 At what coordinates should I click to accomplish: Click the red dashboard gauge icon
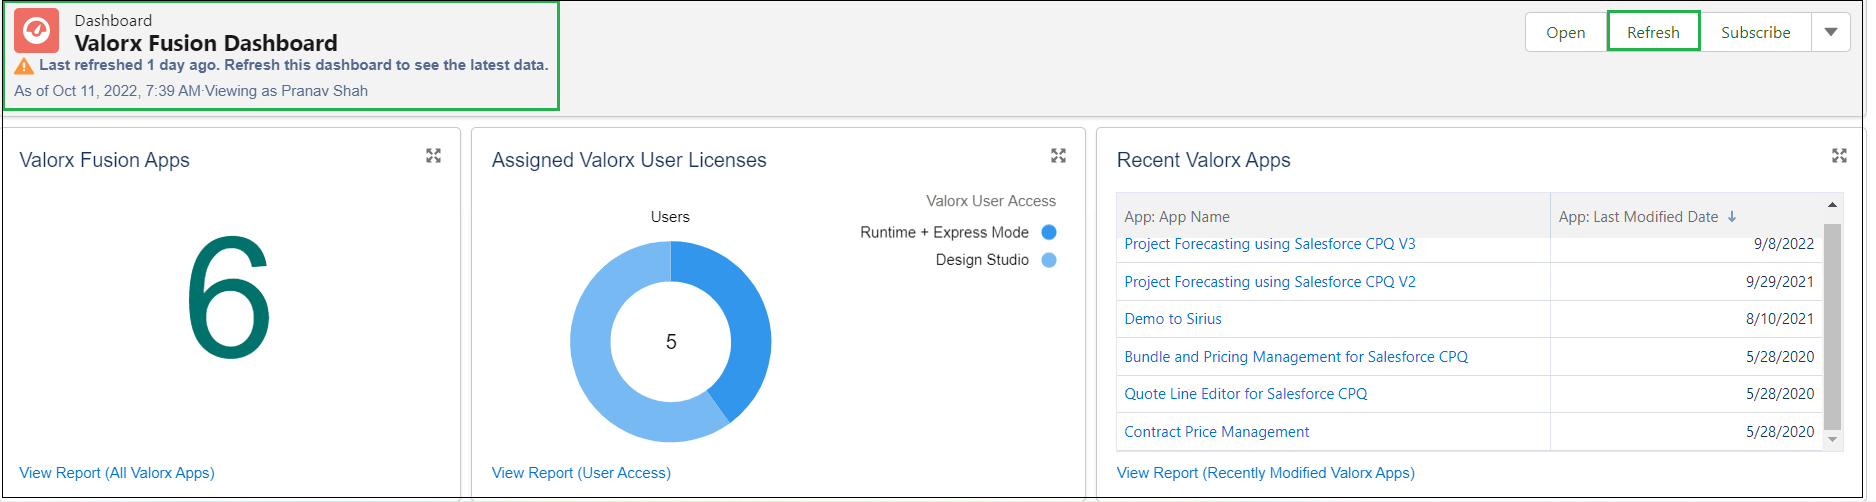pos(37,31)
